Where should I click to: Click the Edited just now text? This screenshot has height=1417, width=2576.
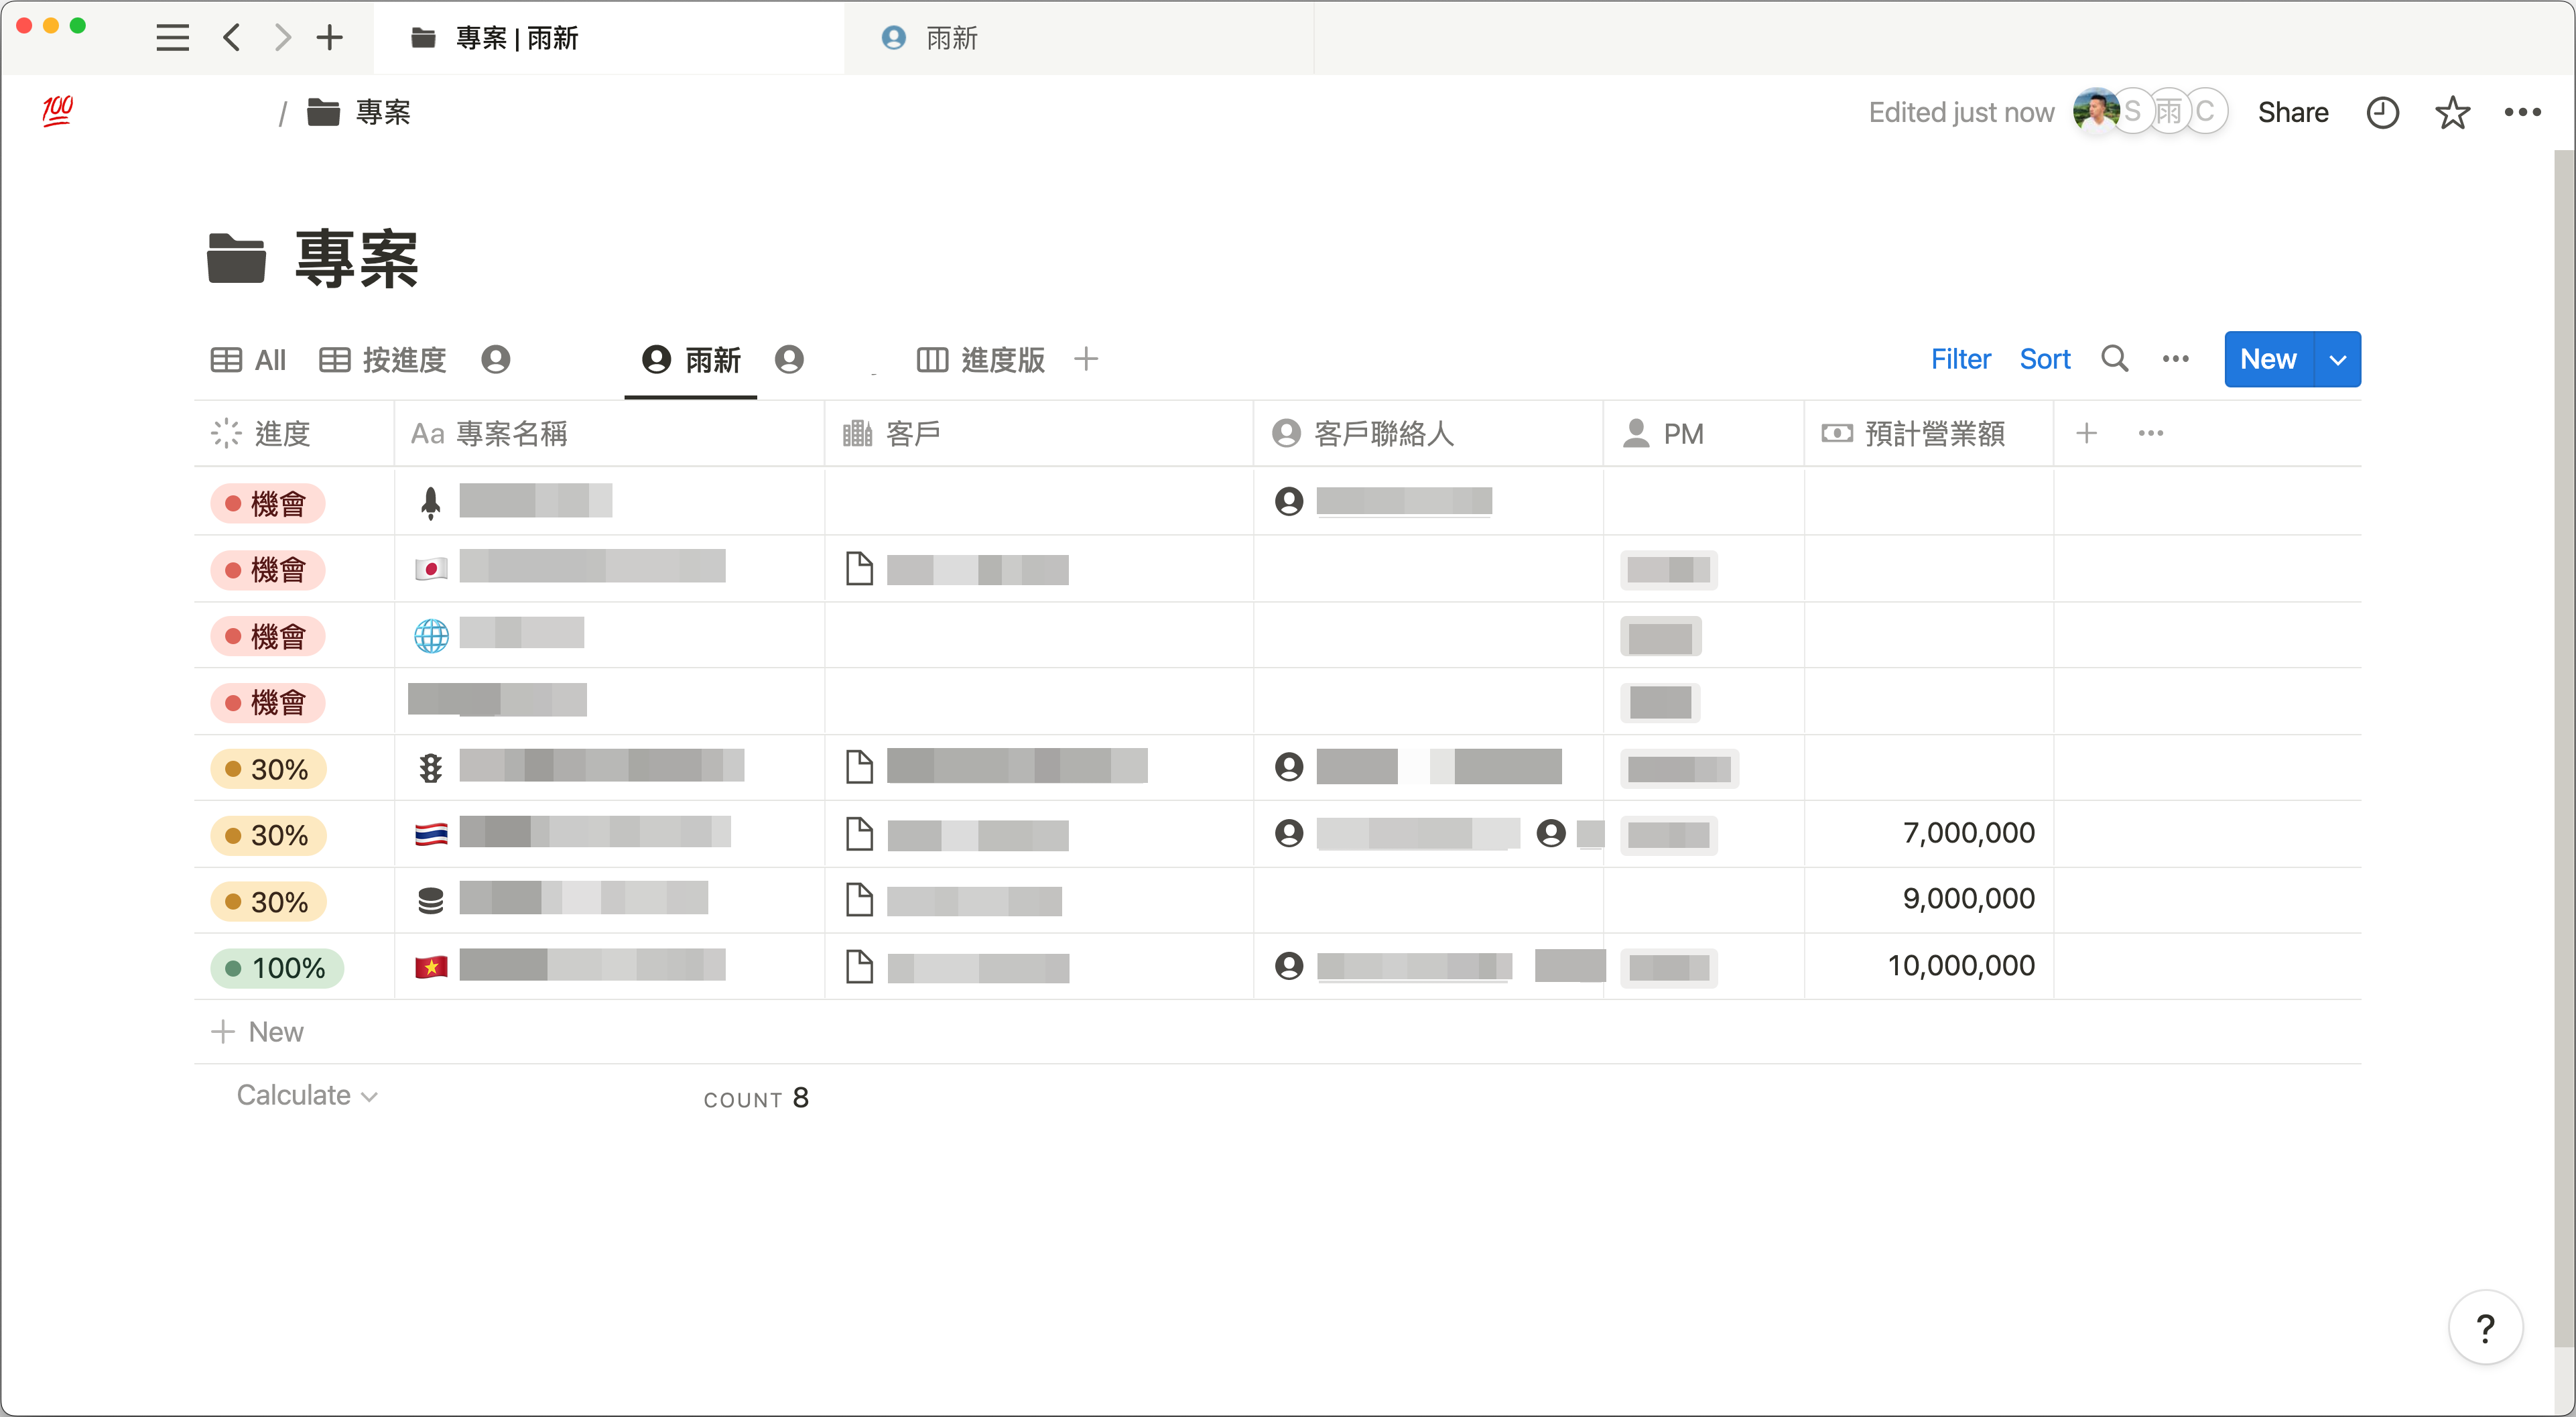tap(1961, 112)
